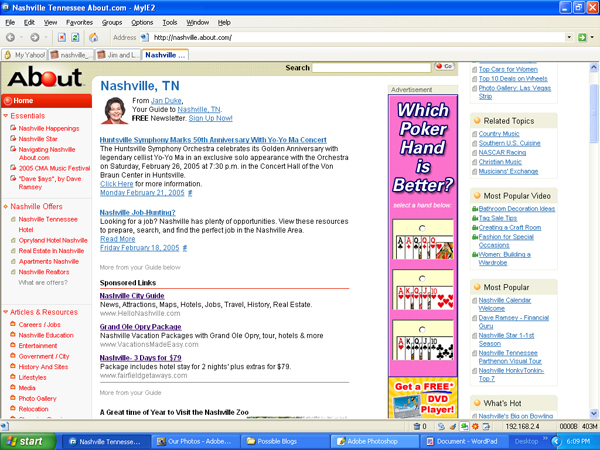Click the Home button in the left sidebar
This screenshot has height=450, width=600.
pos(46,101)
